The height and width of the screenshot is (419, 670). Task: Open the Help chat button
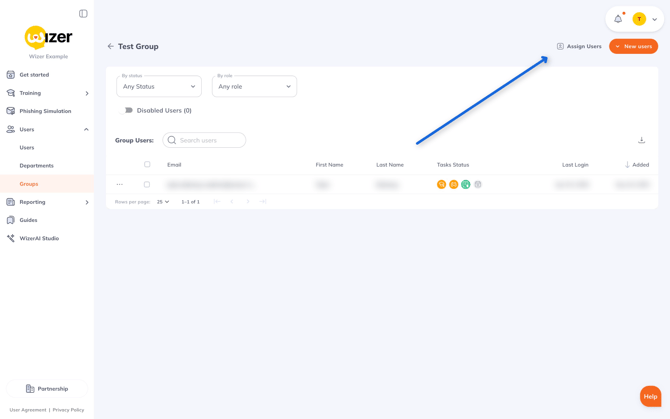click(x=650, y=396)
